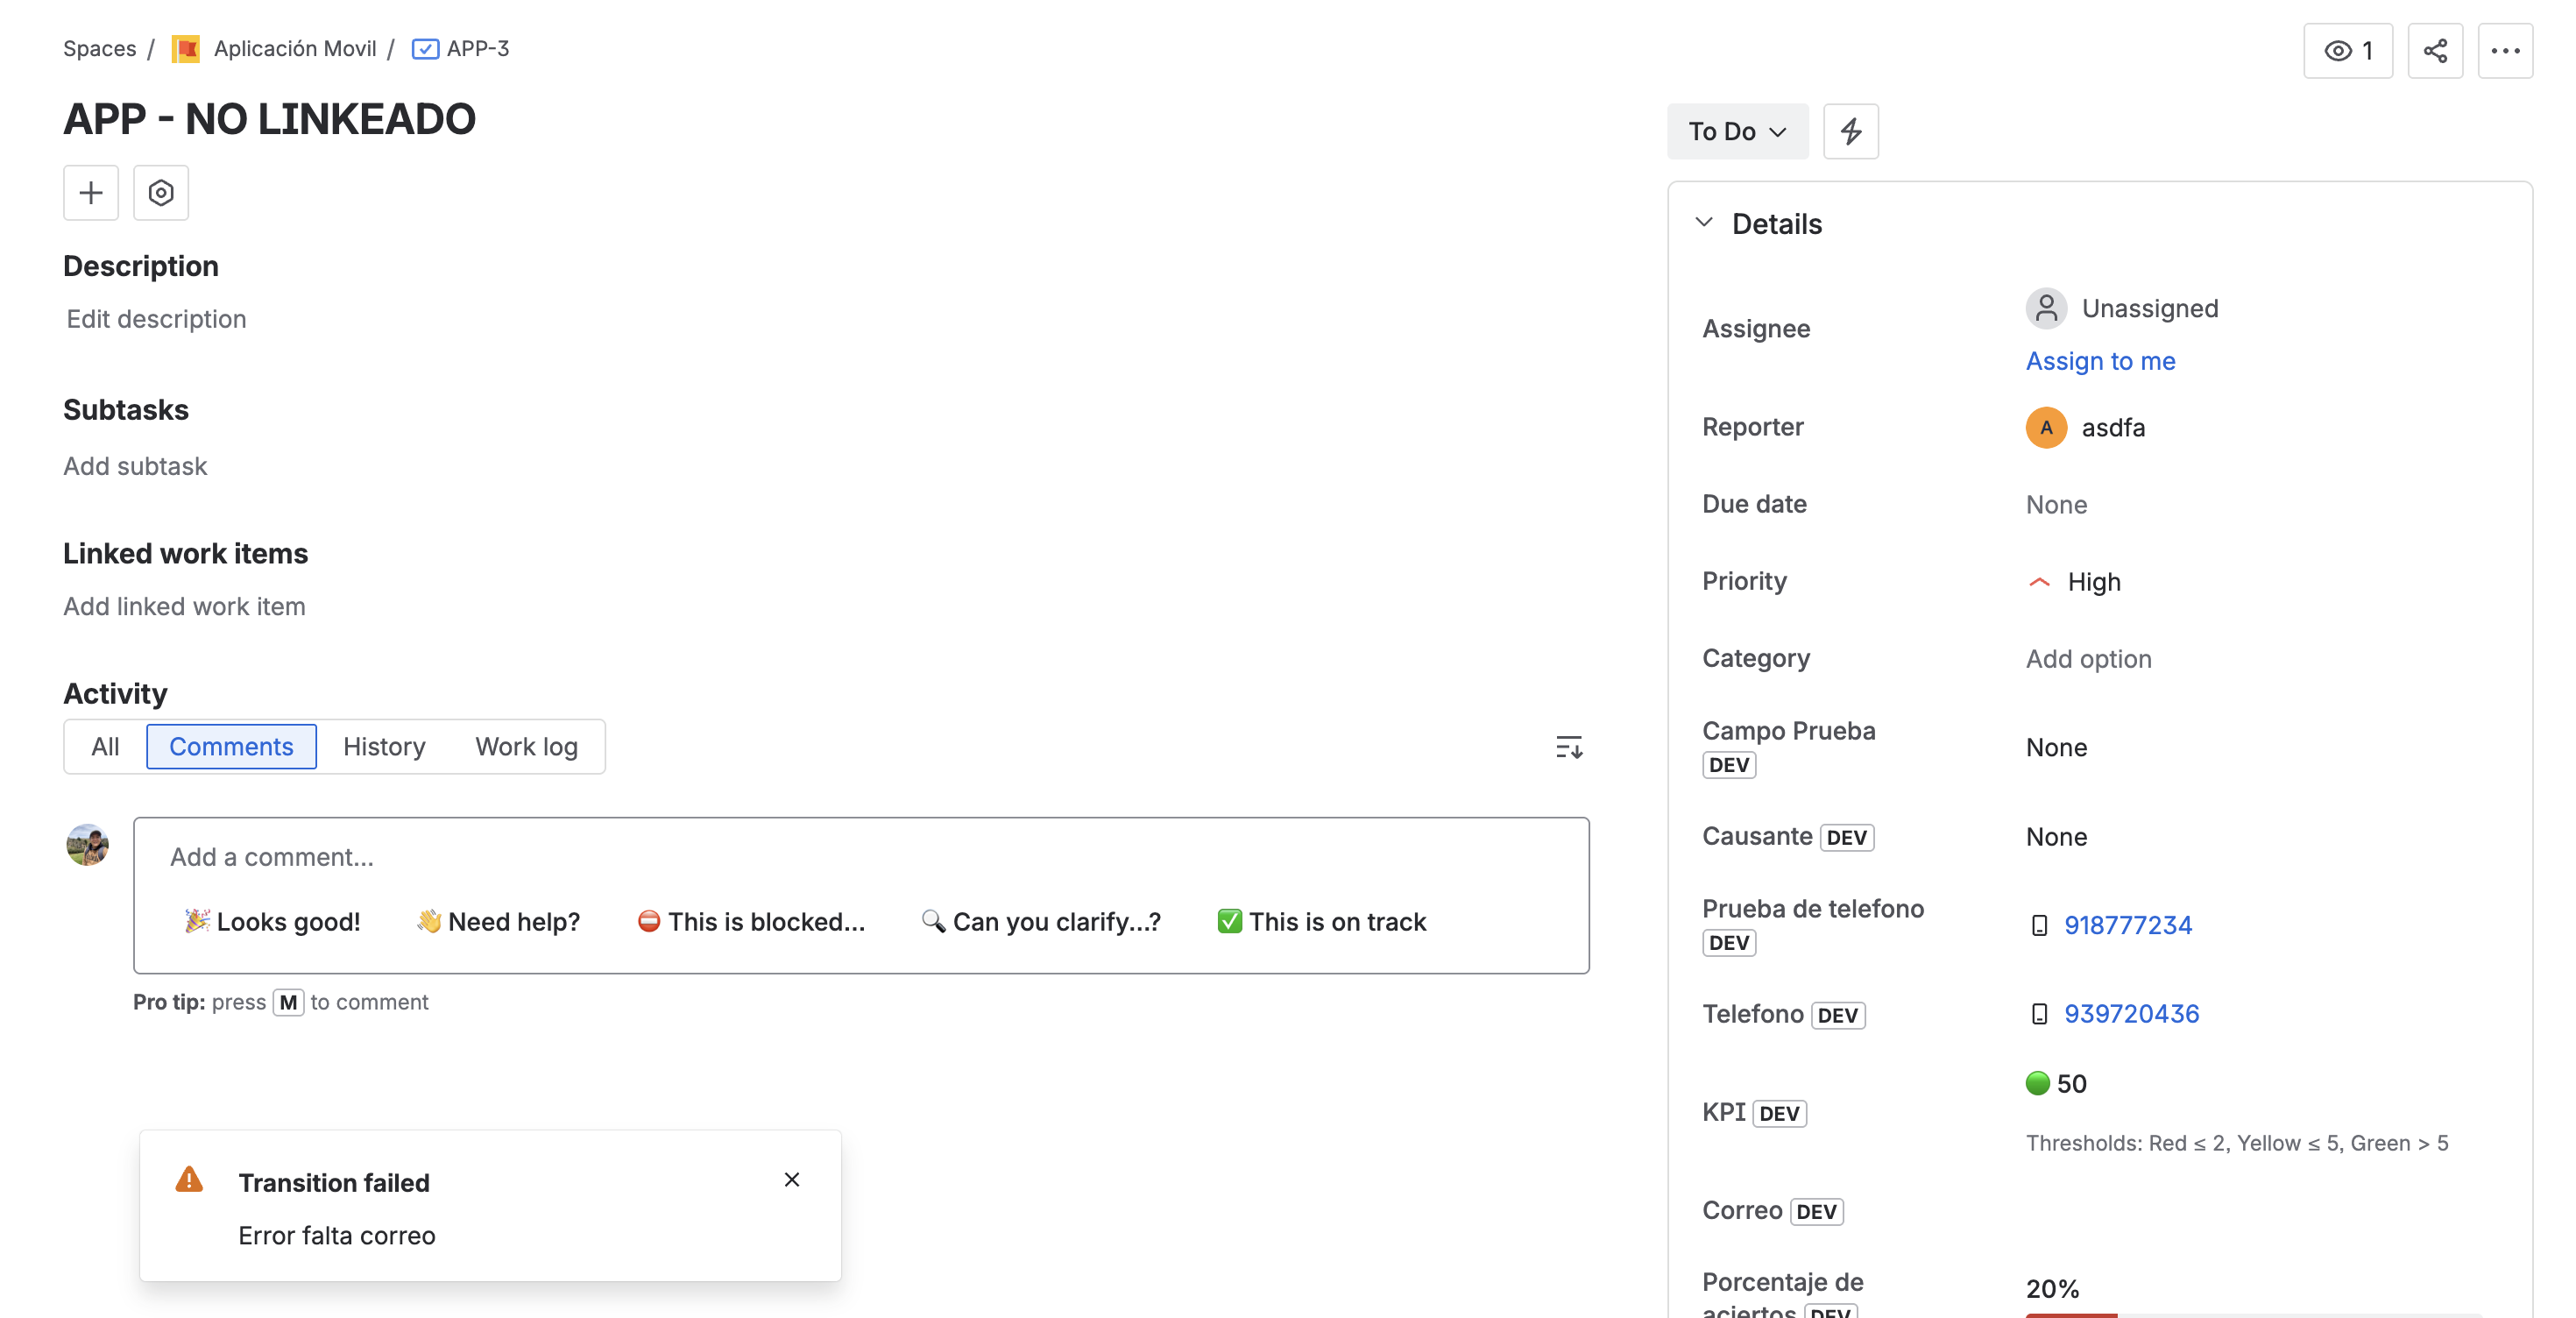This screenshot has width=2576, height=1318.
Task: Click the share icon button
Action: tap(2435, 51)
